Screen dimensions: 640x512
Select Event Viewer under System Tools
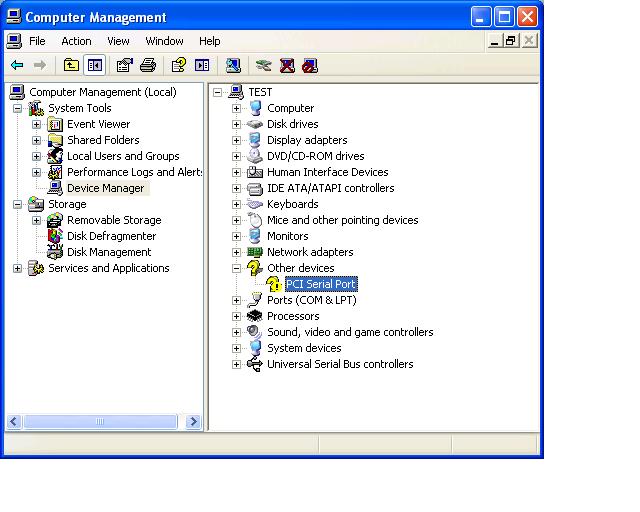click(98, 124)
